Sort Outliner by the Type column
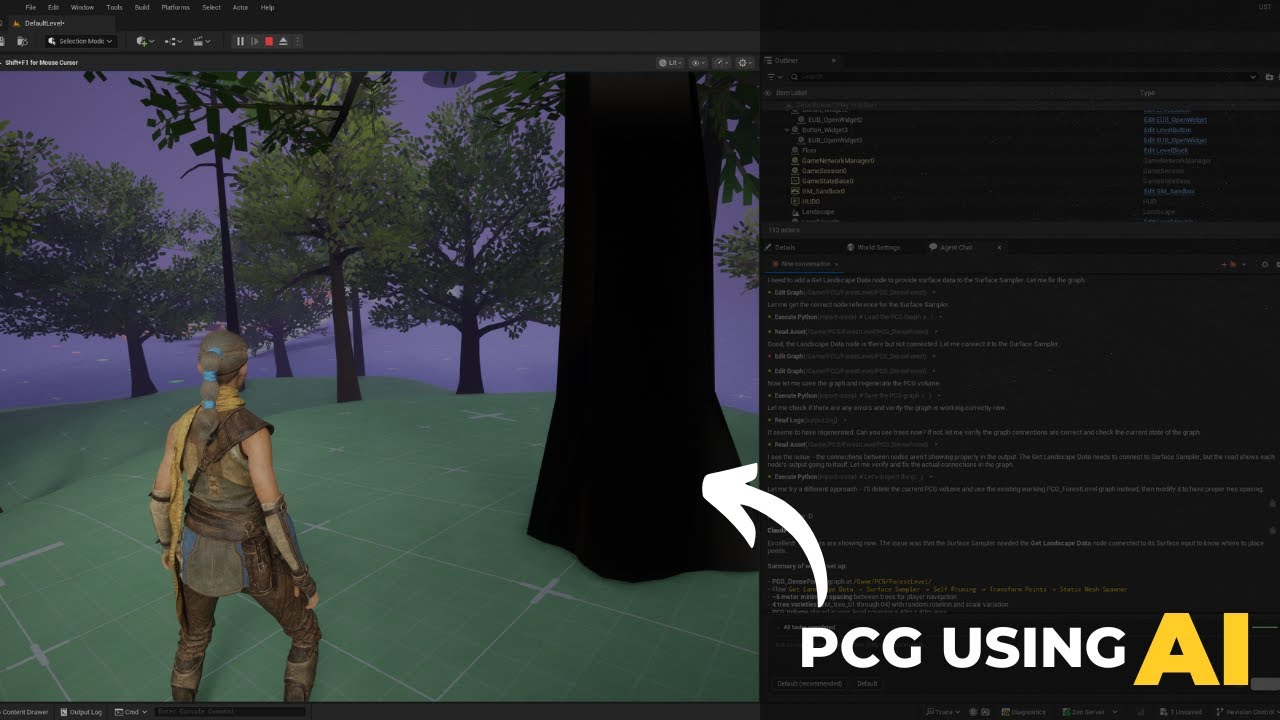Viewport: 1280px width, 720px height. point(1147,92)
